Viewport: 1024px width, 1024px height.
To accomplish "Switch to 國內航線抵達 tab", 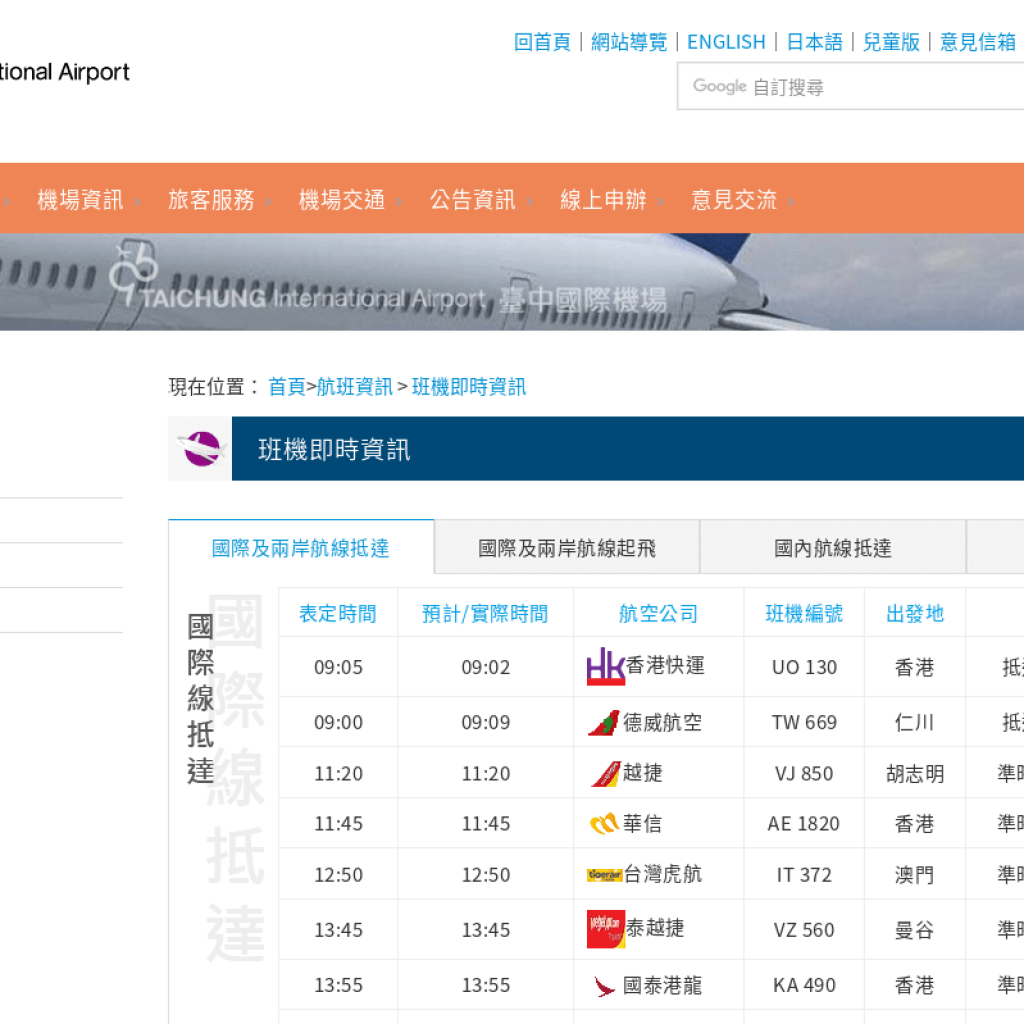I will click(832, 548).
